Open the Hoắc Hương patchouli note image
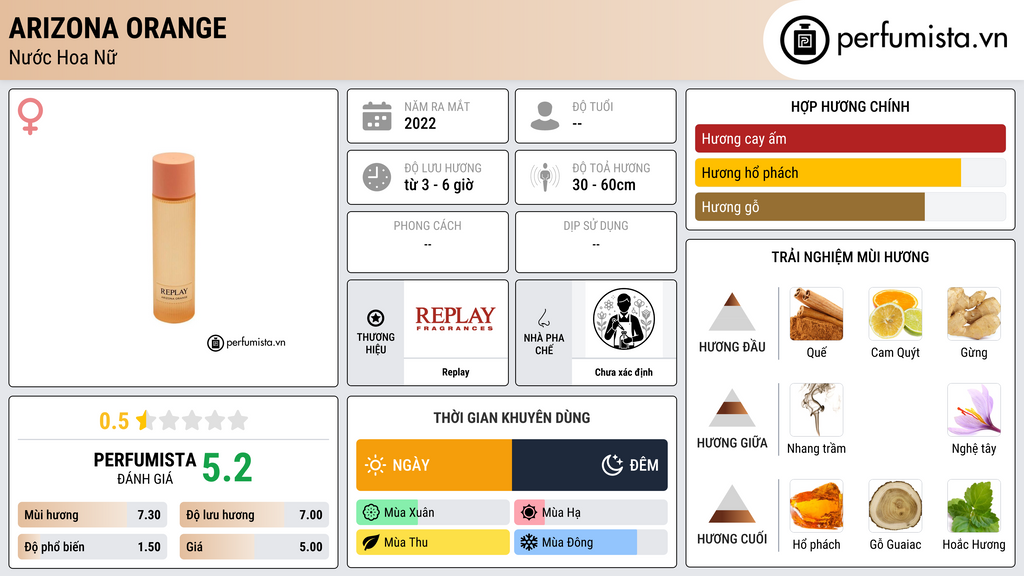The width and height of the screenshot is (1024, 576). click(x=974, y=506)
